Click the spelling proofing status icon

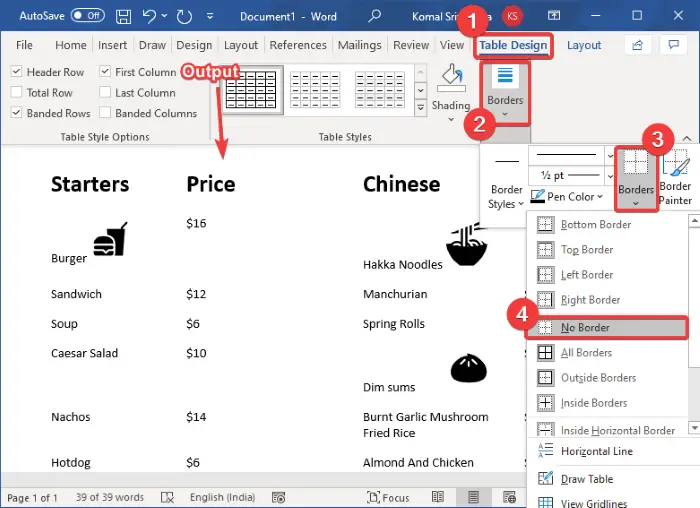pyautogui.click(x=167, y=497)
